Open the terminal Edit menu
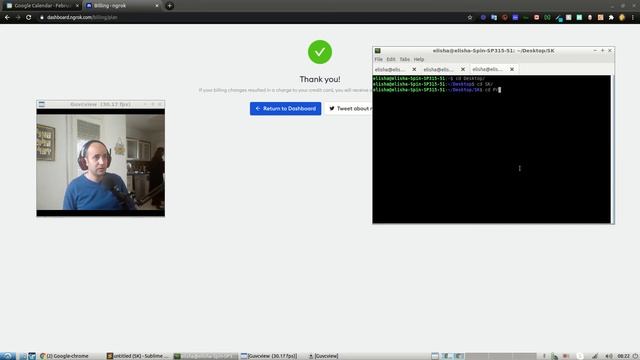The height and width of the screenshot is (360, 640). (x=391, y=59)
